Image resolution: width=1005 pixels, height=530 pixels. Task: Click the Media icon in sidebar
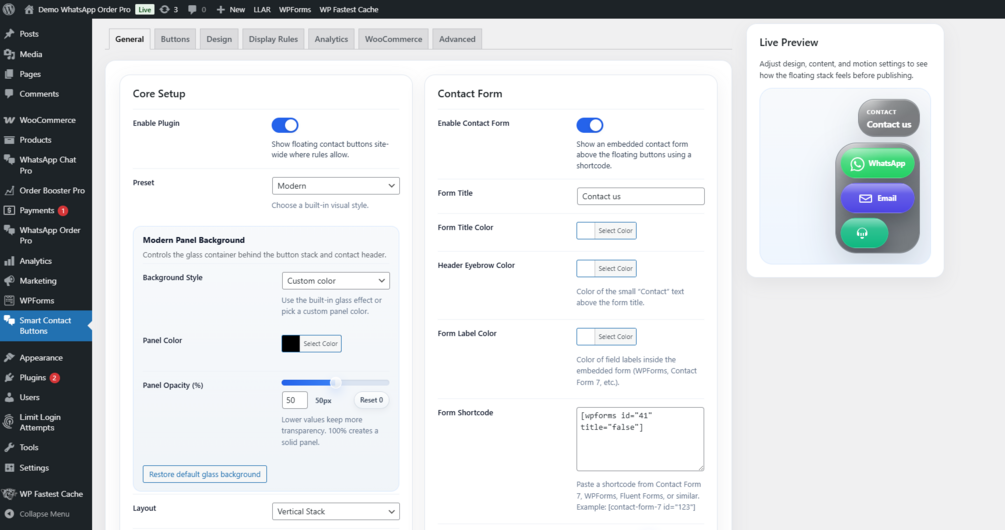(9, 54)
